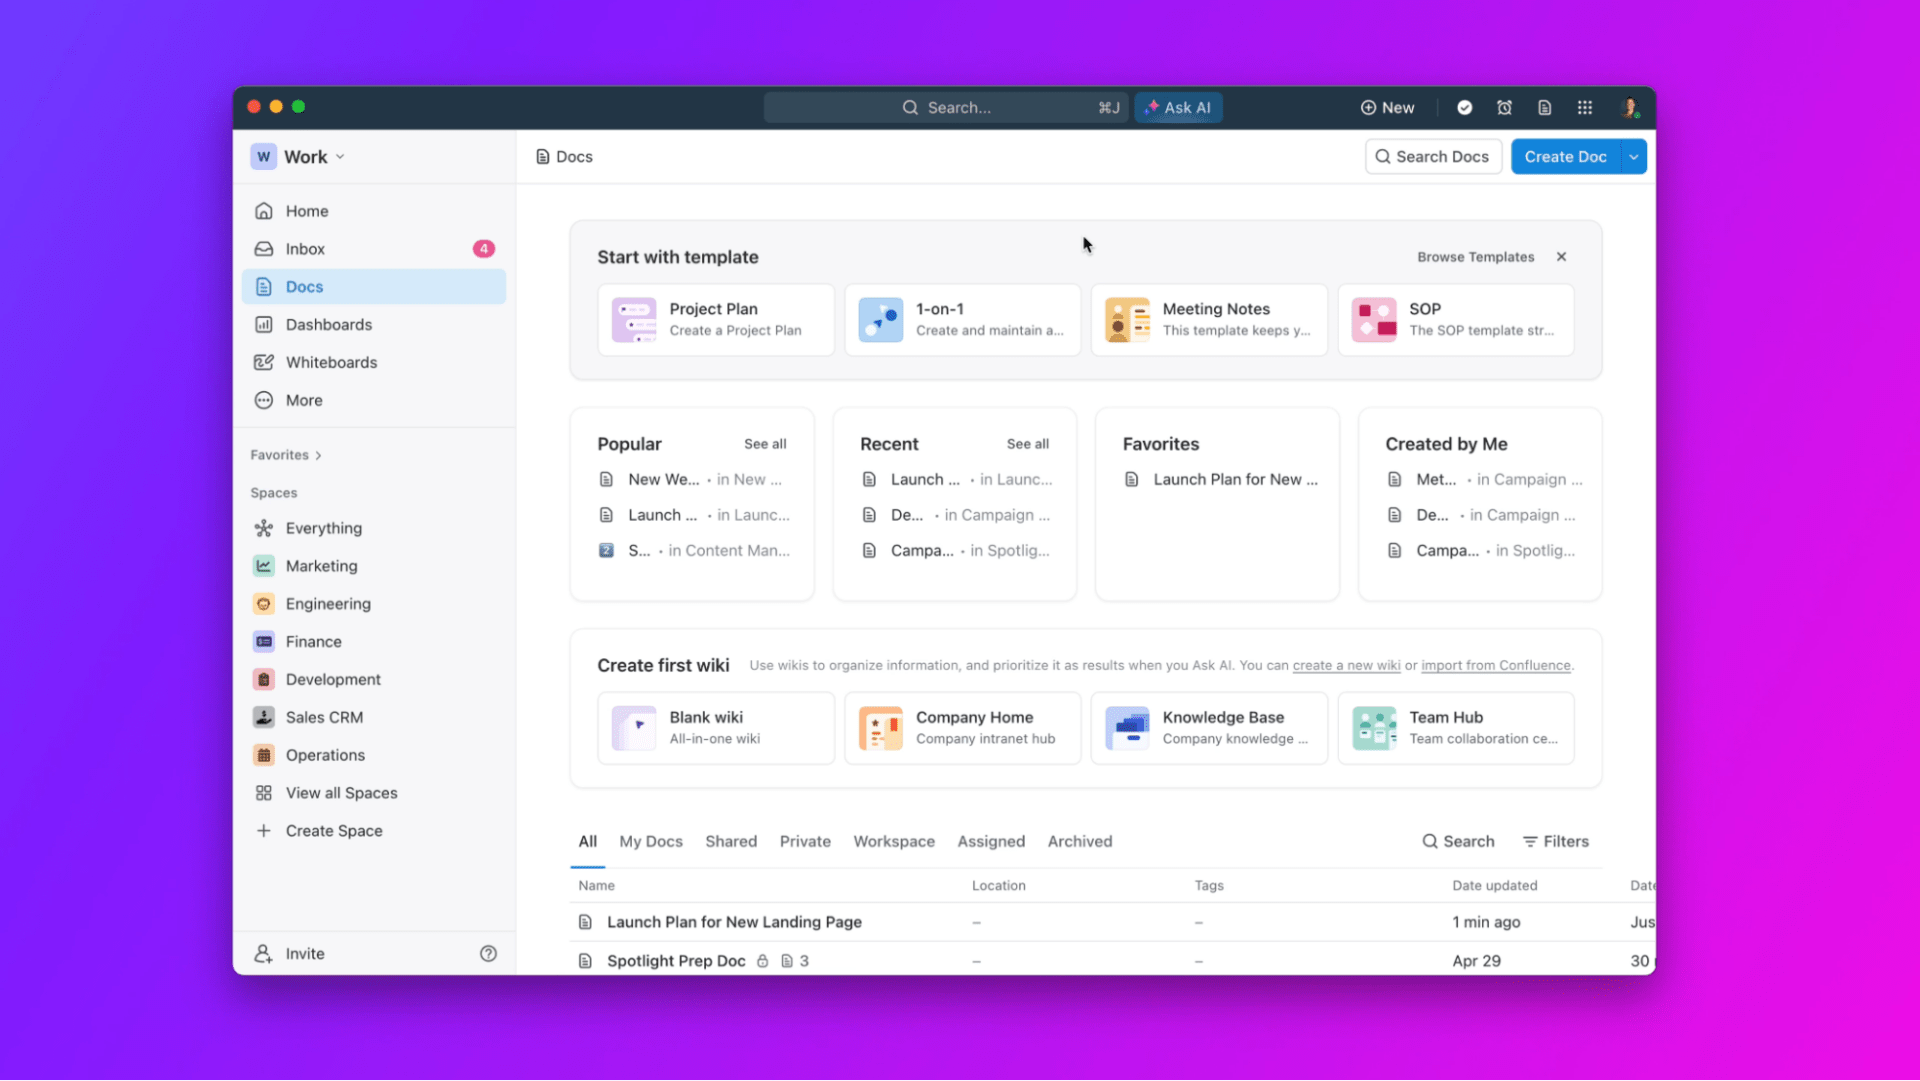Click the completed-tasks checkmark icon
Image resolution: width=1920 pixels, height=1081 pixels.
click(1464, 107)
